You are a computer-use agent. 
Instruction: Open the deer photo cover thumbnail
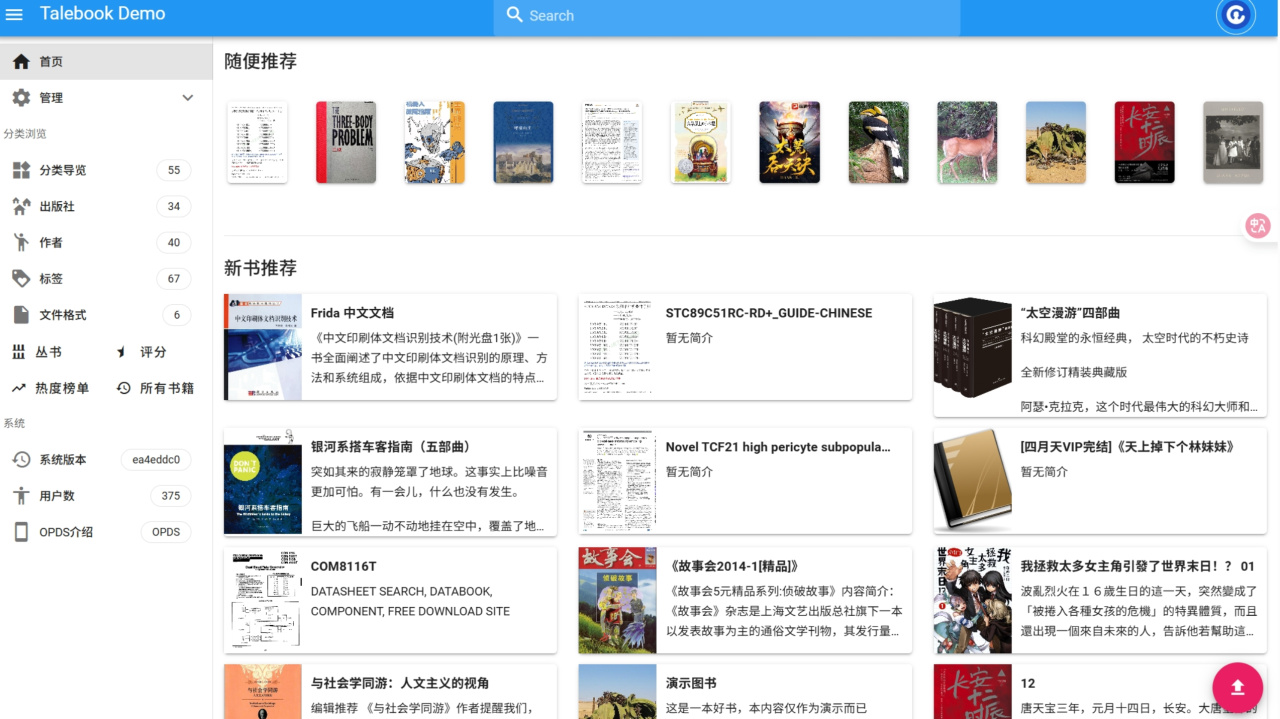coord(967,142)
